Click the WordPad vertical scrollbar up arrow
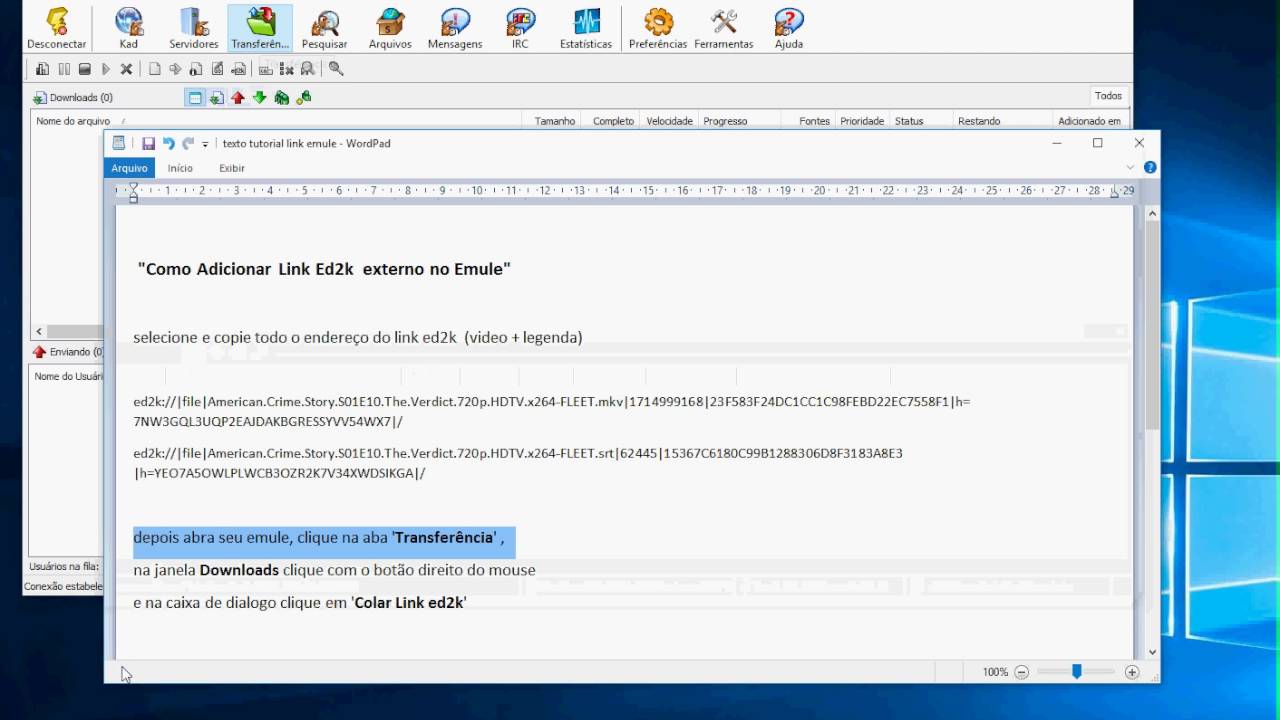Screen dimensions: 1280x720 (x=1152, y=213)
